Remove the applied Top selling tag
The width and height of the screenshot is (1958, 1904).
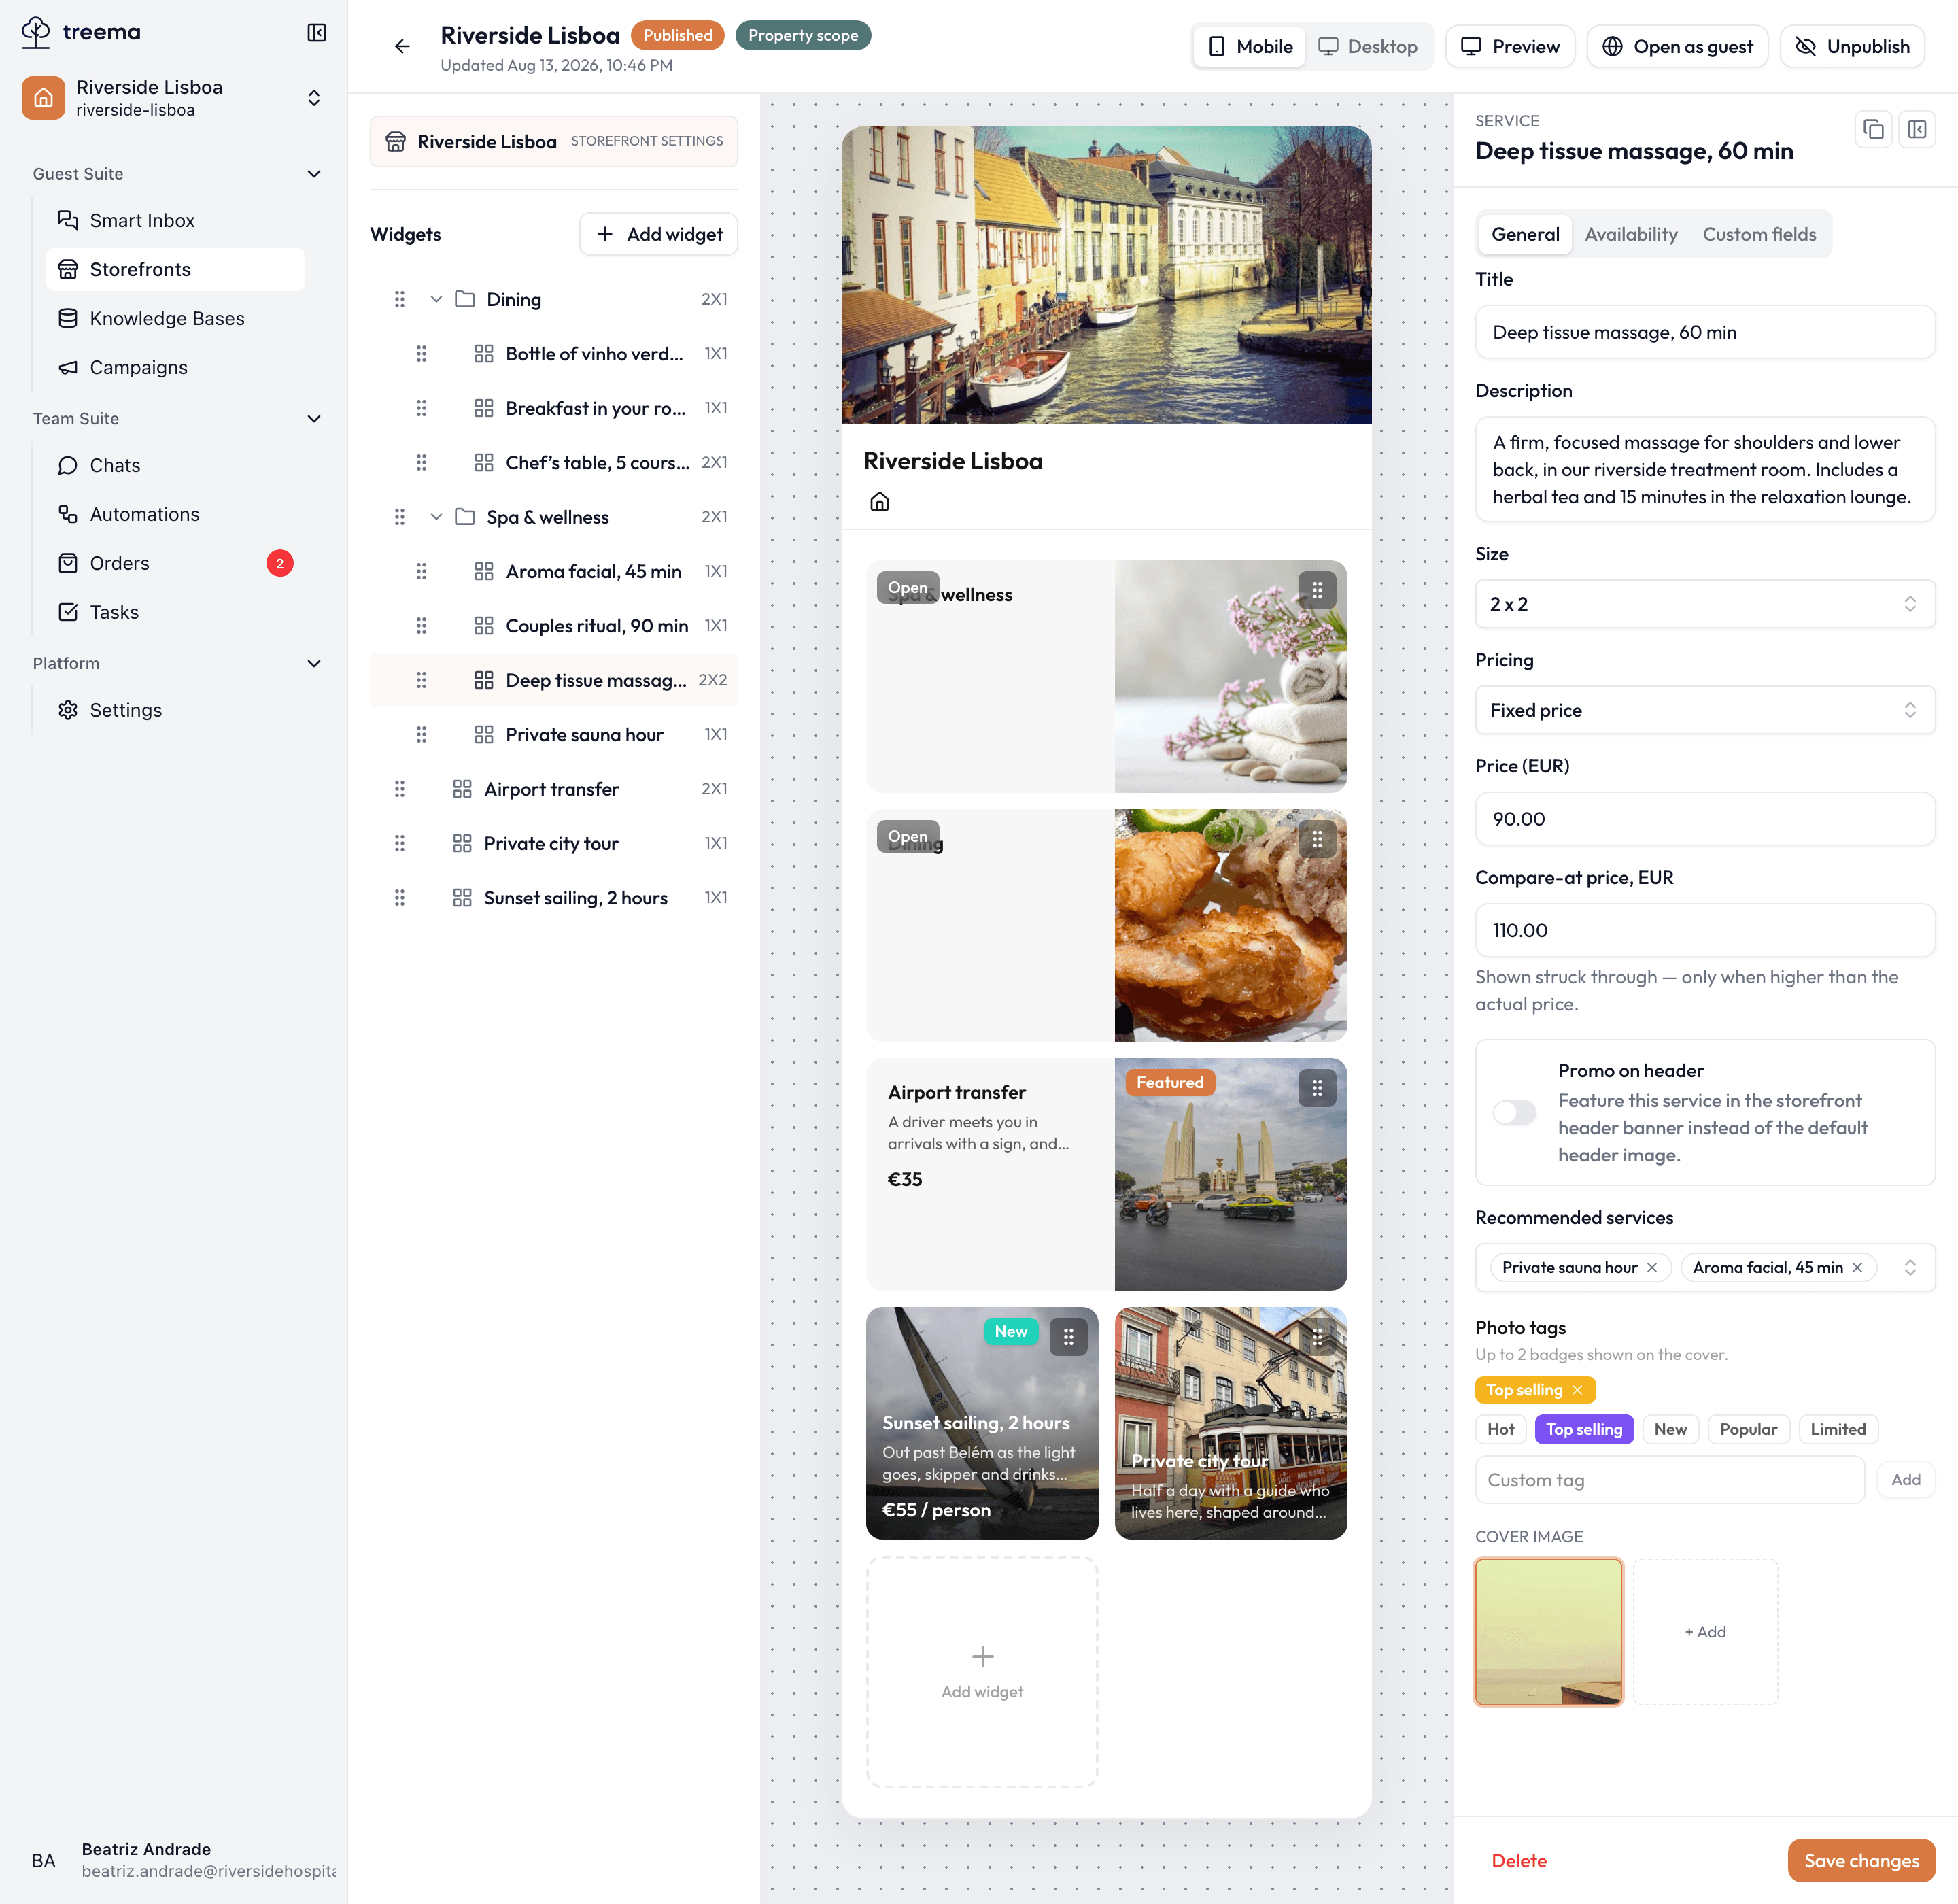click(1577, 1390)
